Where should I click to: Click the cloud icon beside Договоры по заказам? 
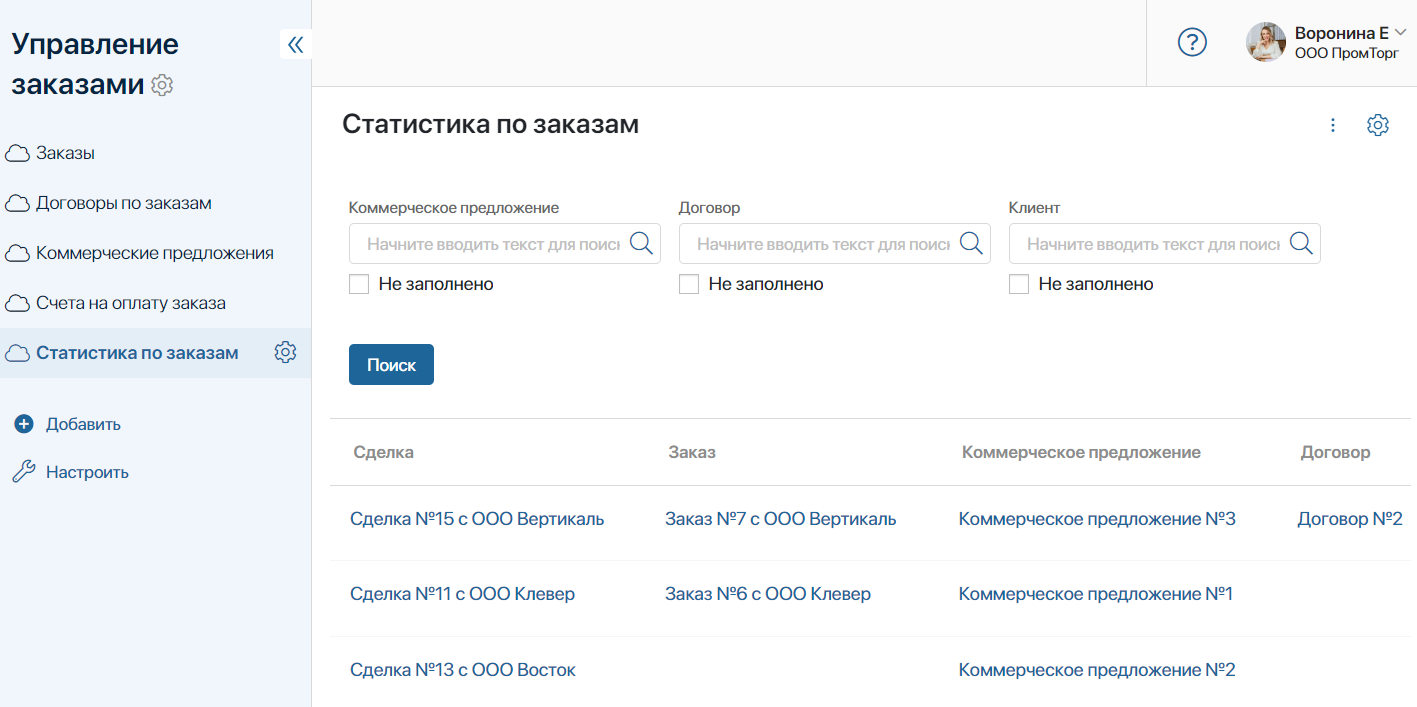17,204
